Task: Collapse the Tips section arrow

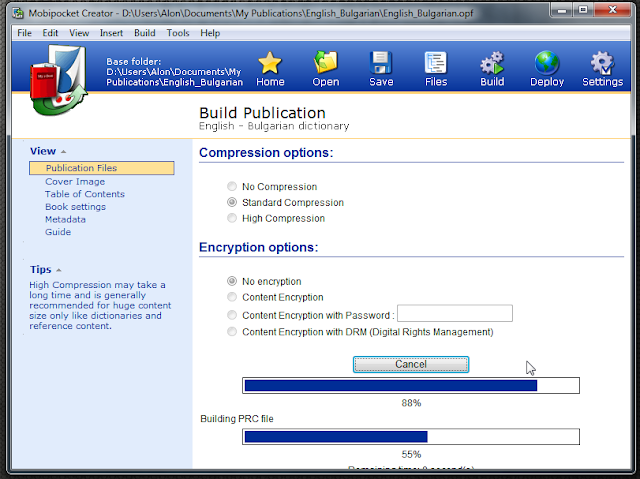Action: point(58,270)
